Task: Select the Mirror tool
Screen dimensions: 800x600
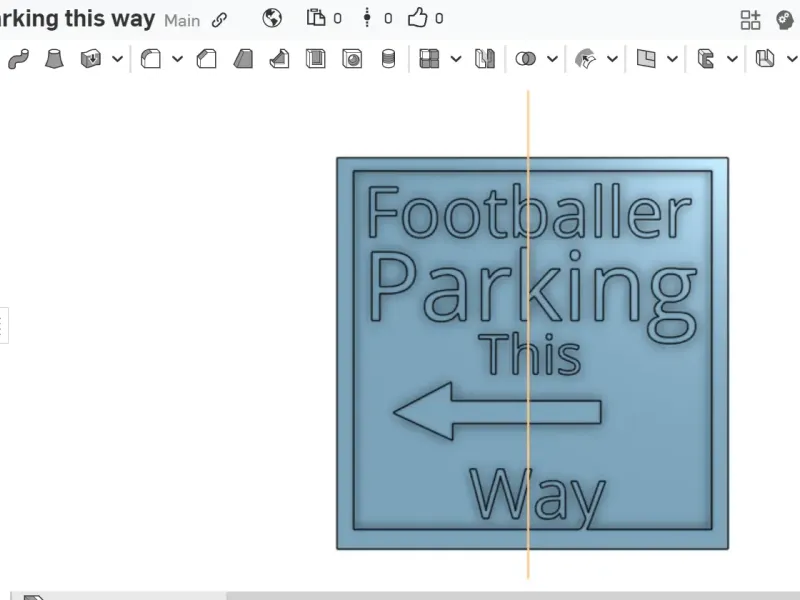Action: click(x=485, y=59)
